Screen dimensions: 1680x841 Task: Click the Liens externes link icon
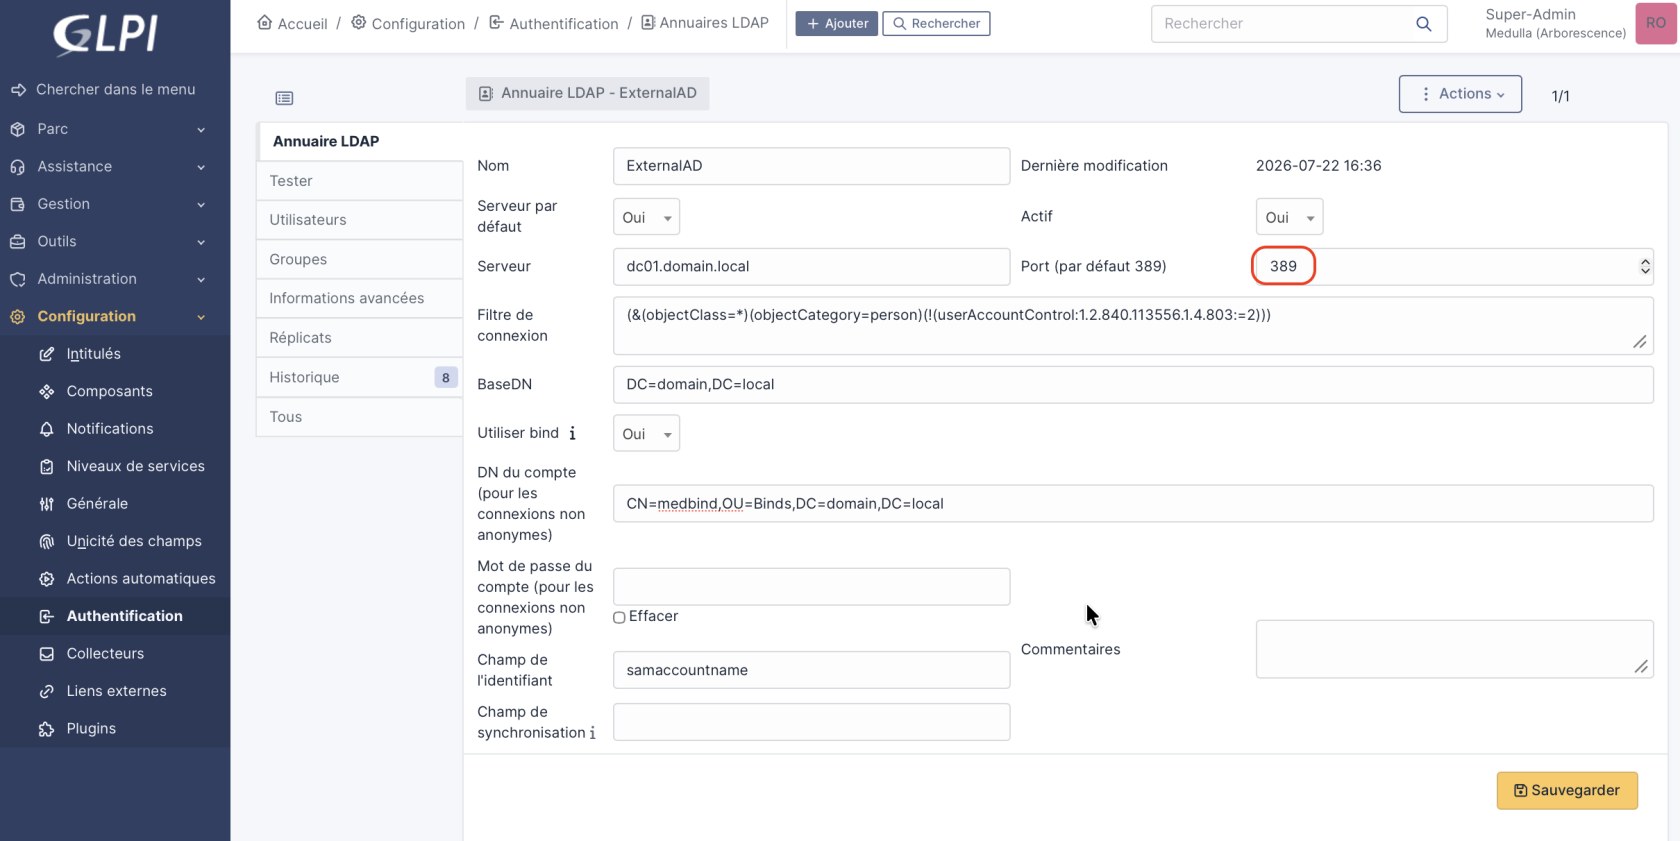pos(46,692)
